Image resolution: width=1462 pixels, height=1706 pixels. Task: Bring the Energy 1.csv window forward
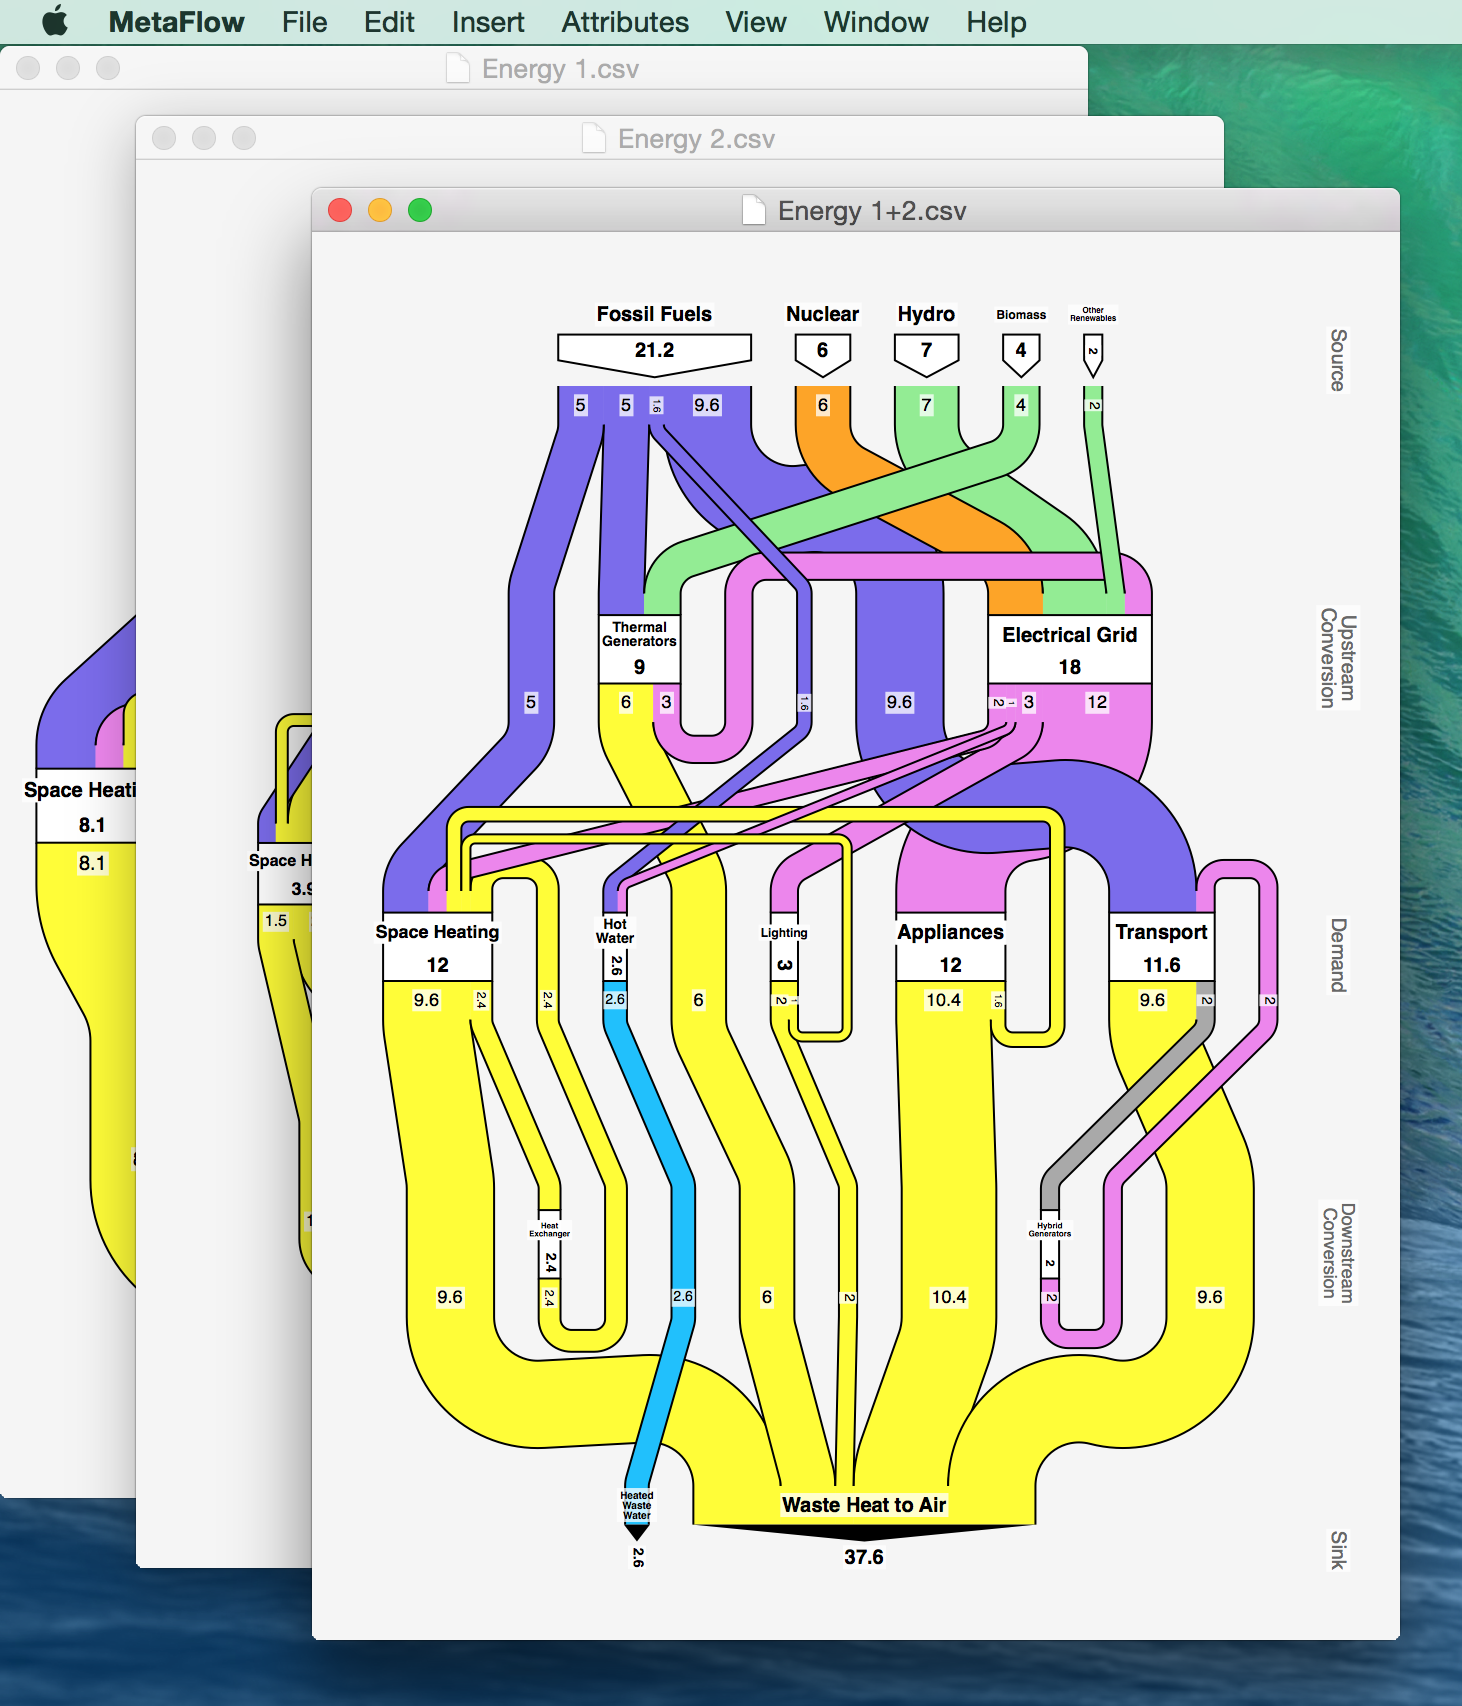[560, 69]
